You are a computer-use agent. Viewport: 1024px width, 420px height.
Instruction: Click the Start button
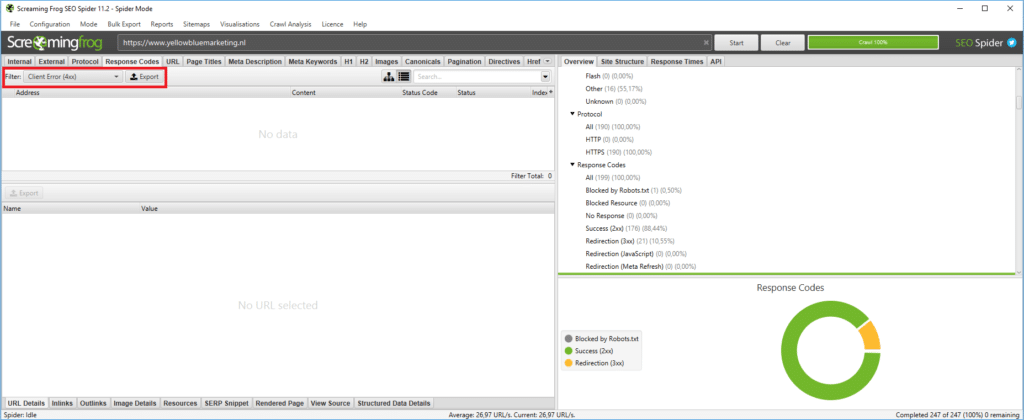click(x=736, y=42)
